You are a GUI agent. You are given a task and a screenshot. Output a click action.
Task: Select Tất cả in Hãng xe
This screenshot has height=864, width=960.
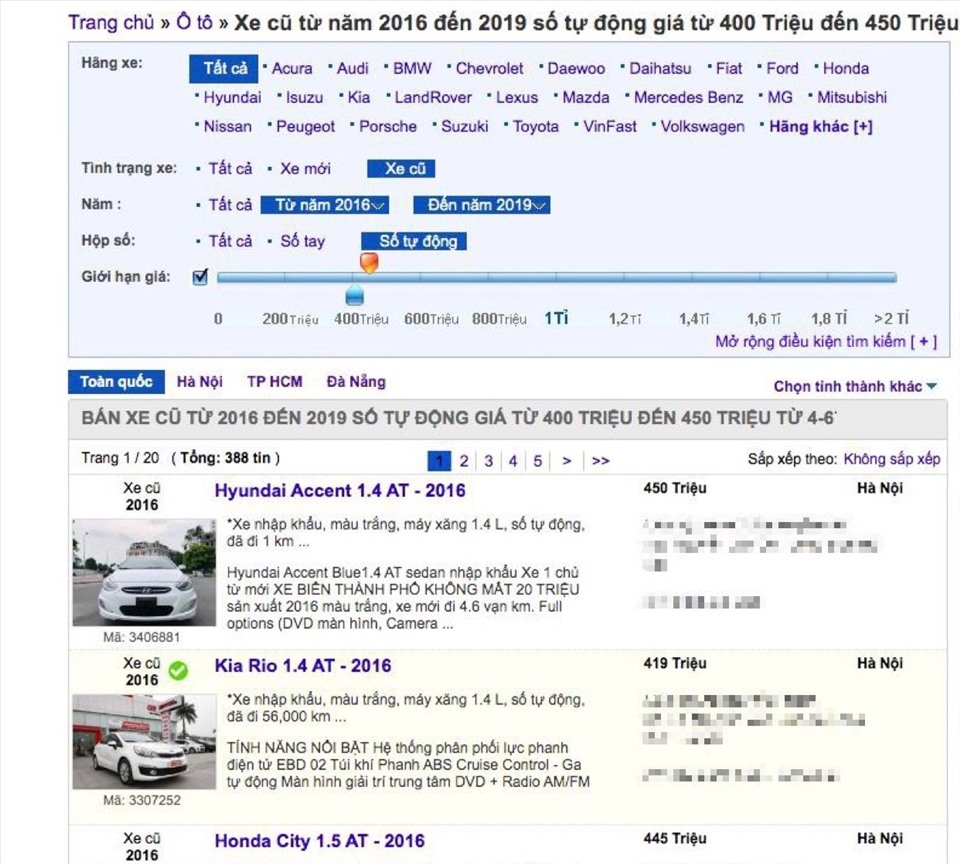pyautogui.click(x=223, y=69)
